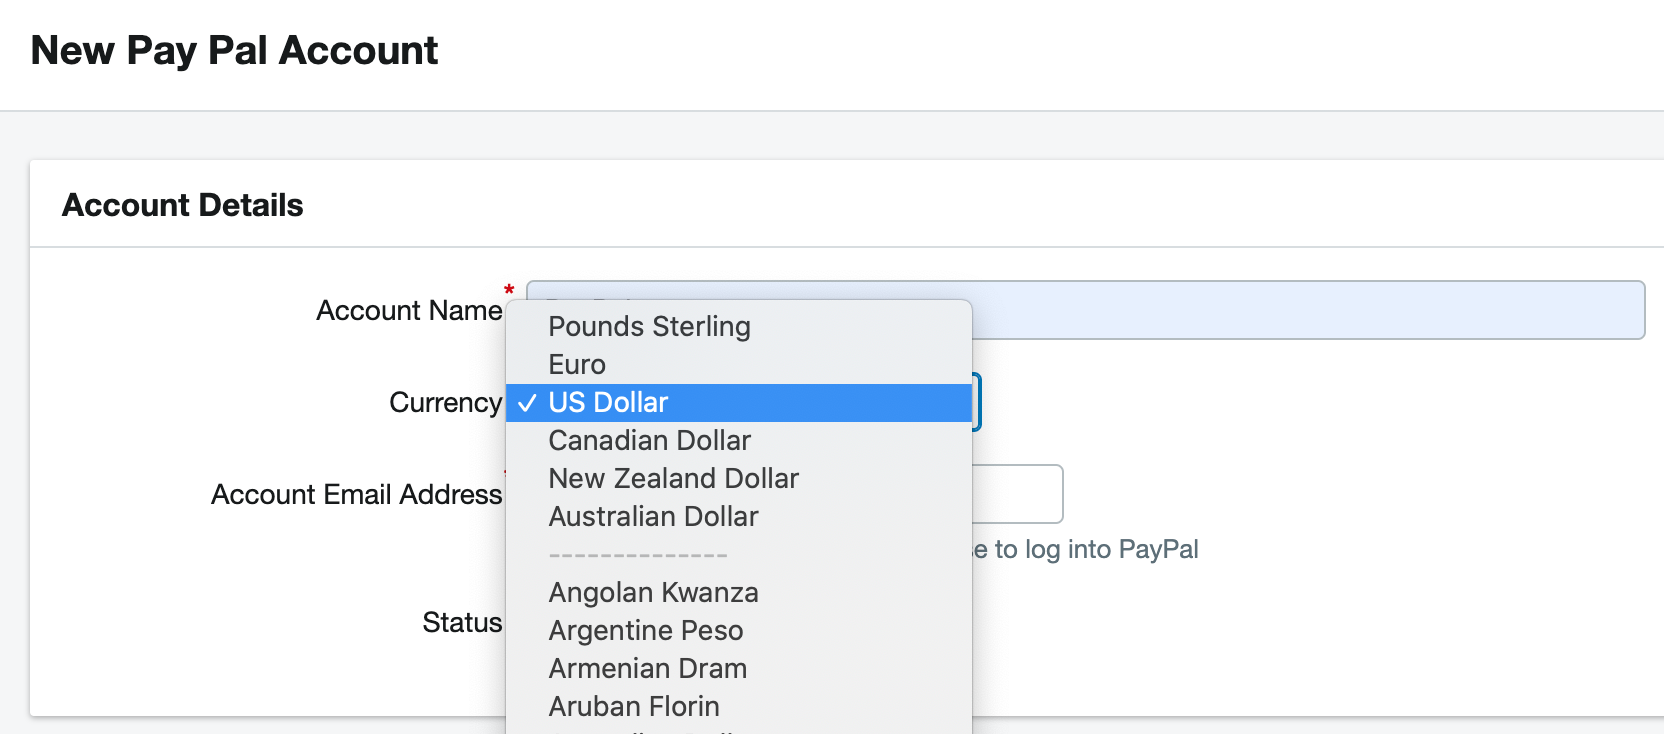Pick Aruban Florin currency
The height and width of the screenshot is (734, 1664).
point(739,707)
